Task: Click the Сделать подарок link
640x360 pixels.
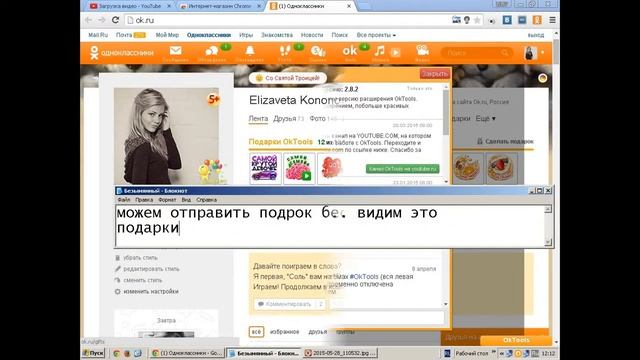Action: click(505, 141)
